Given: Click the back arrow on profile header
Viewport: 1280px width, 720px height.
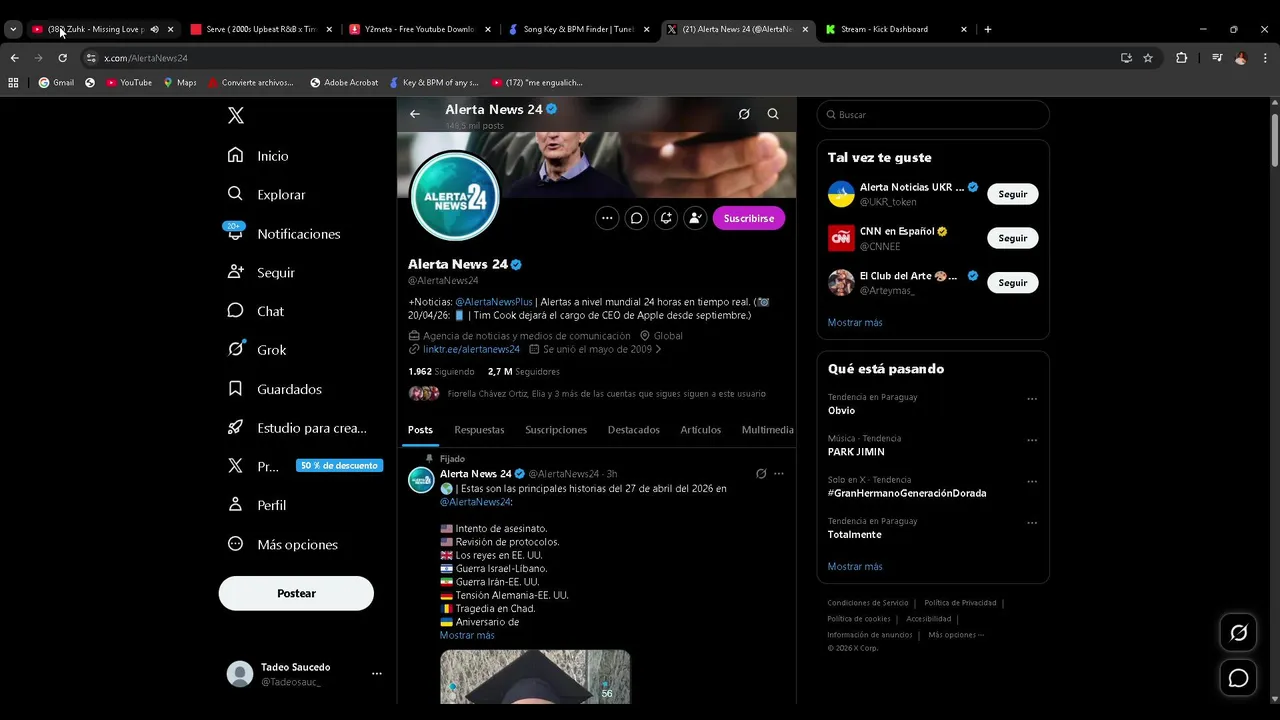Looking at the screenshot, I should (x=415, y=114).
